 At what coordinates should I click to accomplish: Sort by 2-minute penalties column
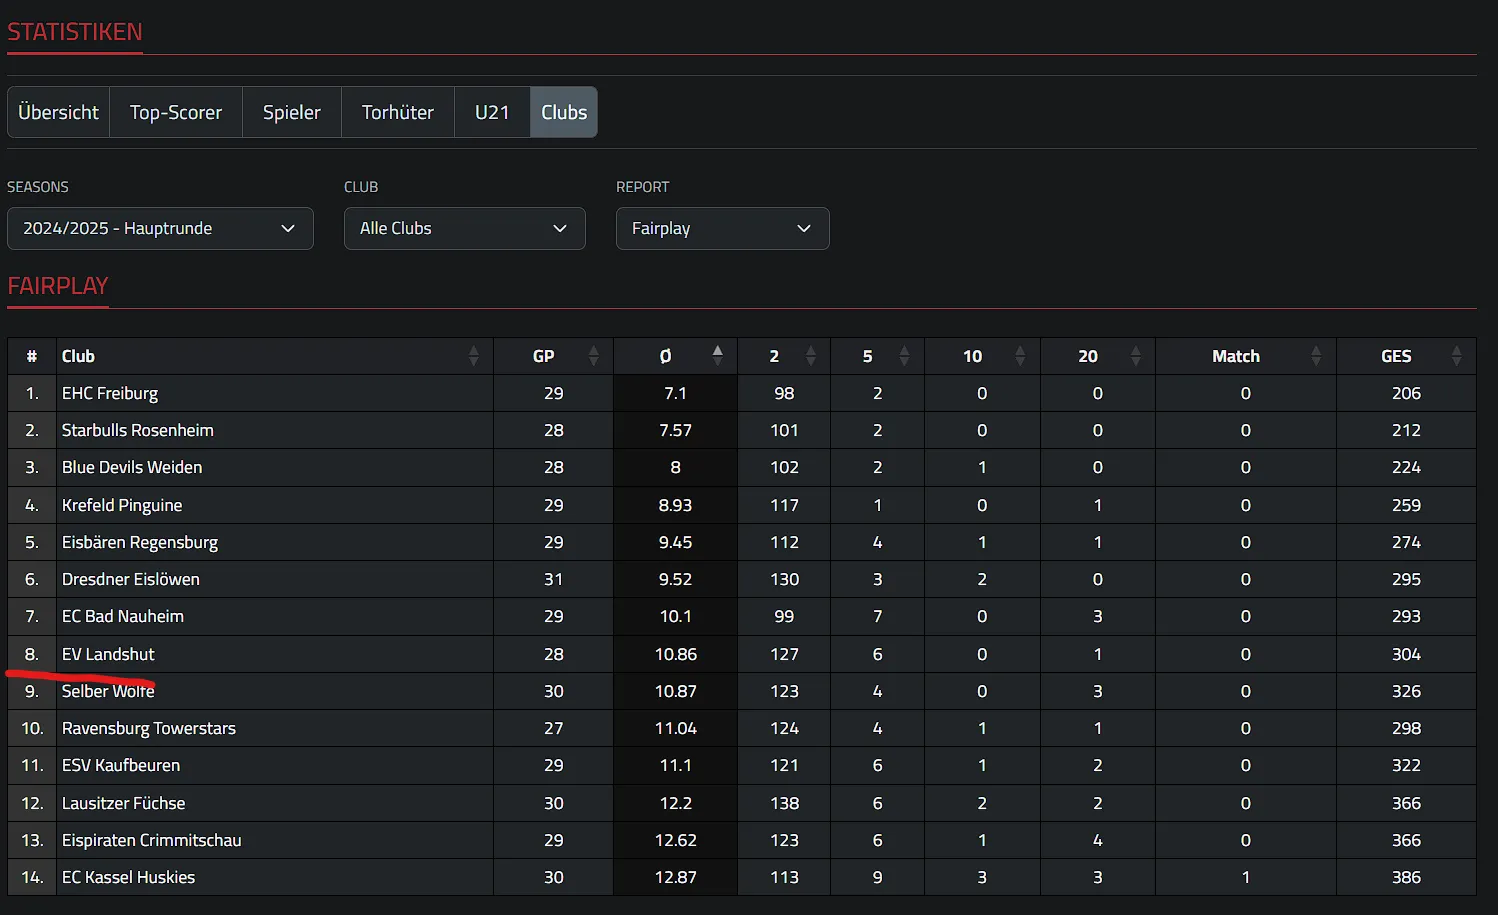pyautogui.click(x=810, y=356)
